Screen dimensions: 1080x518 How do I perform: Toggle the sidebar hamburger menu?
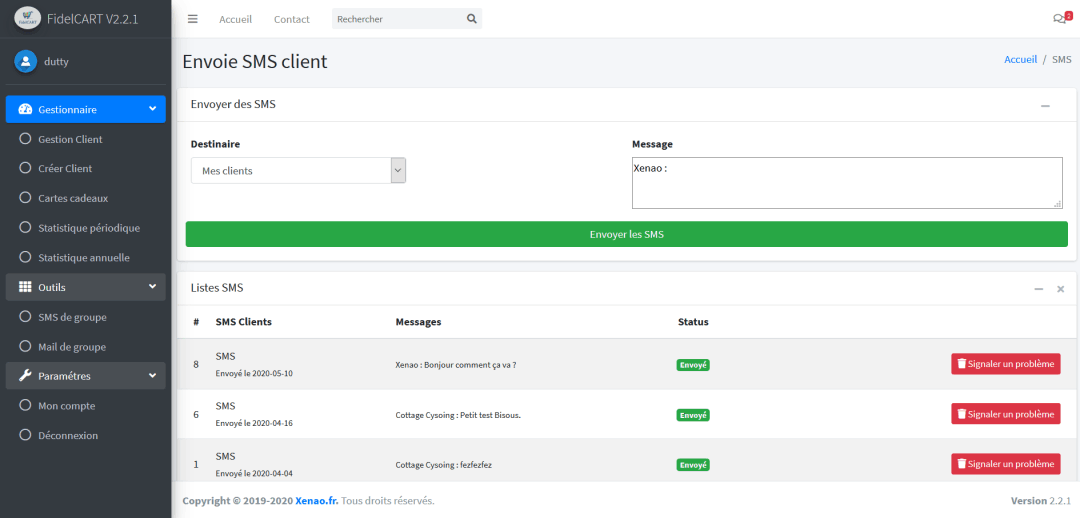pos(193,19)
